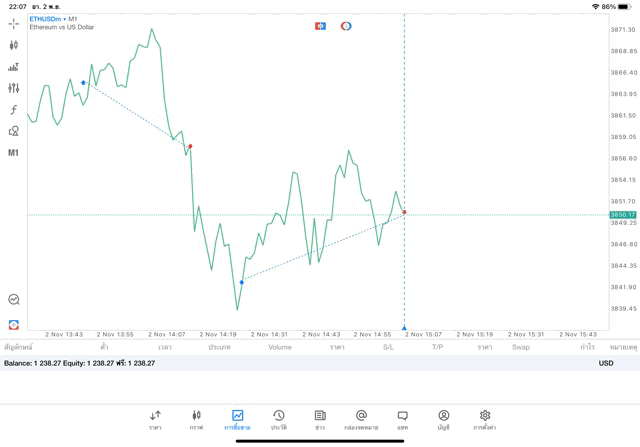This screenshot has width=640, height=447.
Task: Tap the green 3850.17 current price label
Action: point(623,215)
